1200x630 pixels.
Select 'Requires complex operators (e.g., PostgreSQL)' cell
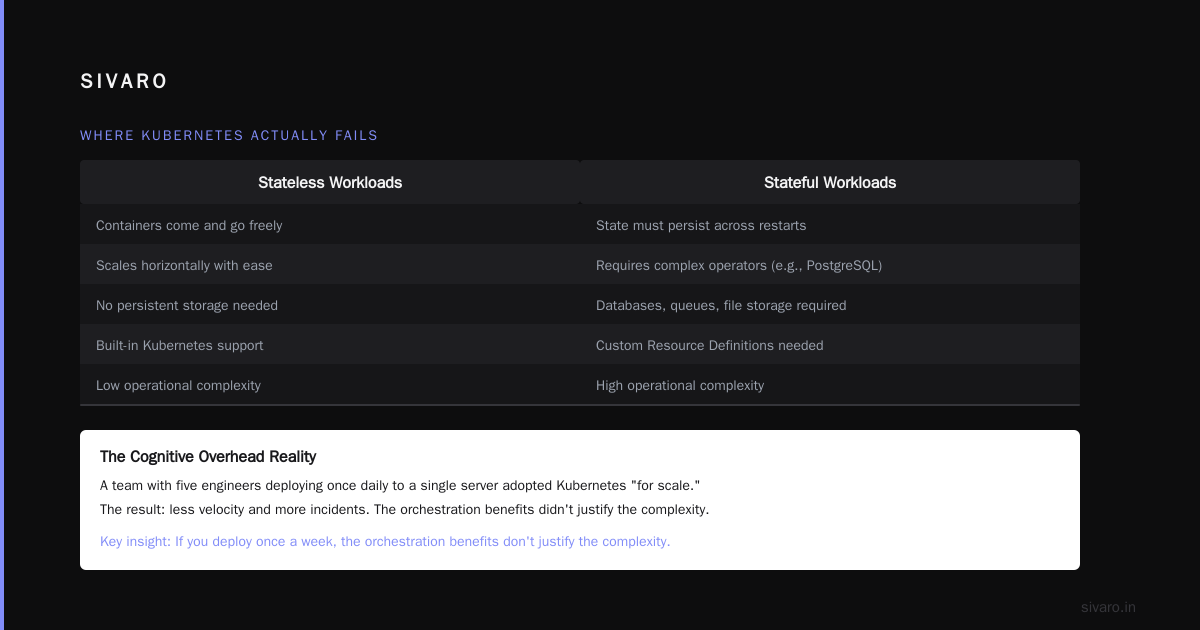pyautogui.click(x=830, y=265)
